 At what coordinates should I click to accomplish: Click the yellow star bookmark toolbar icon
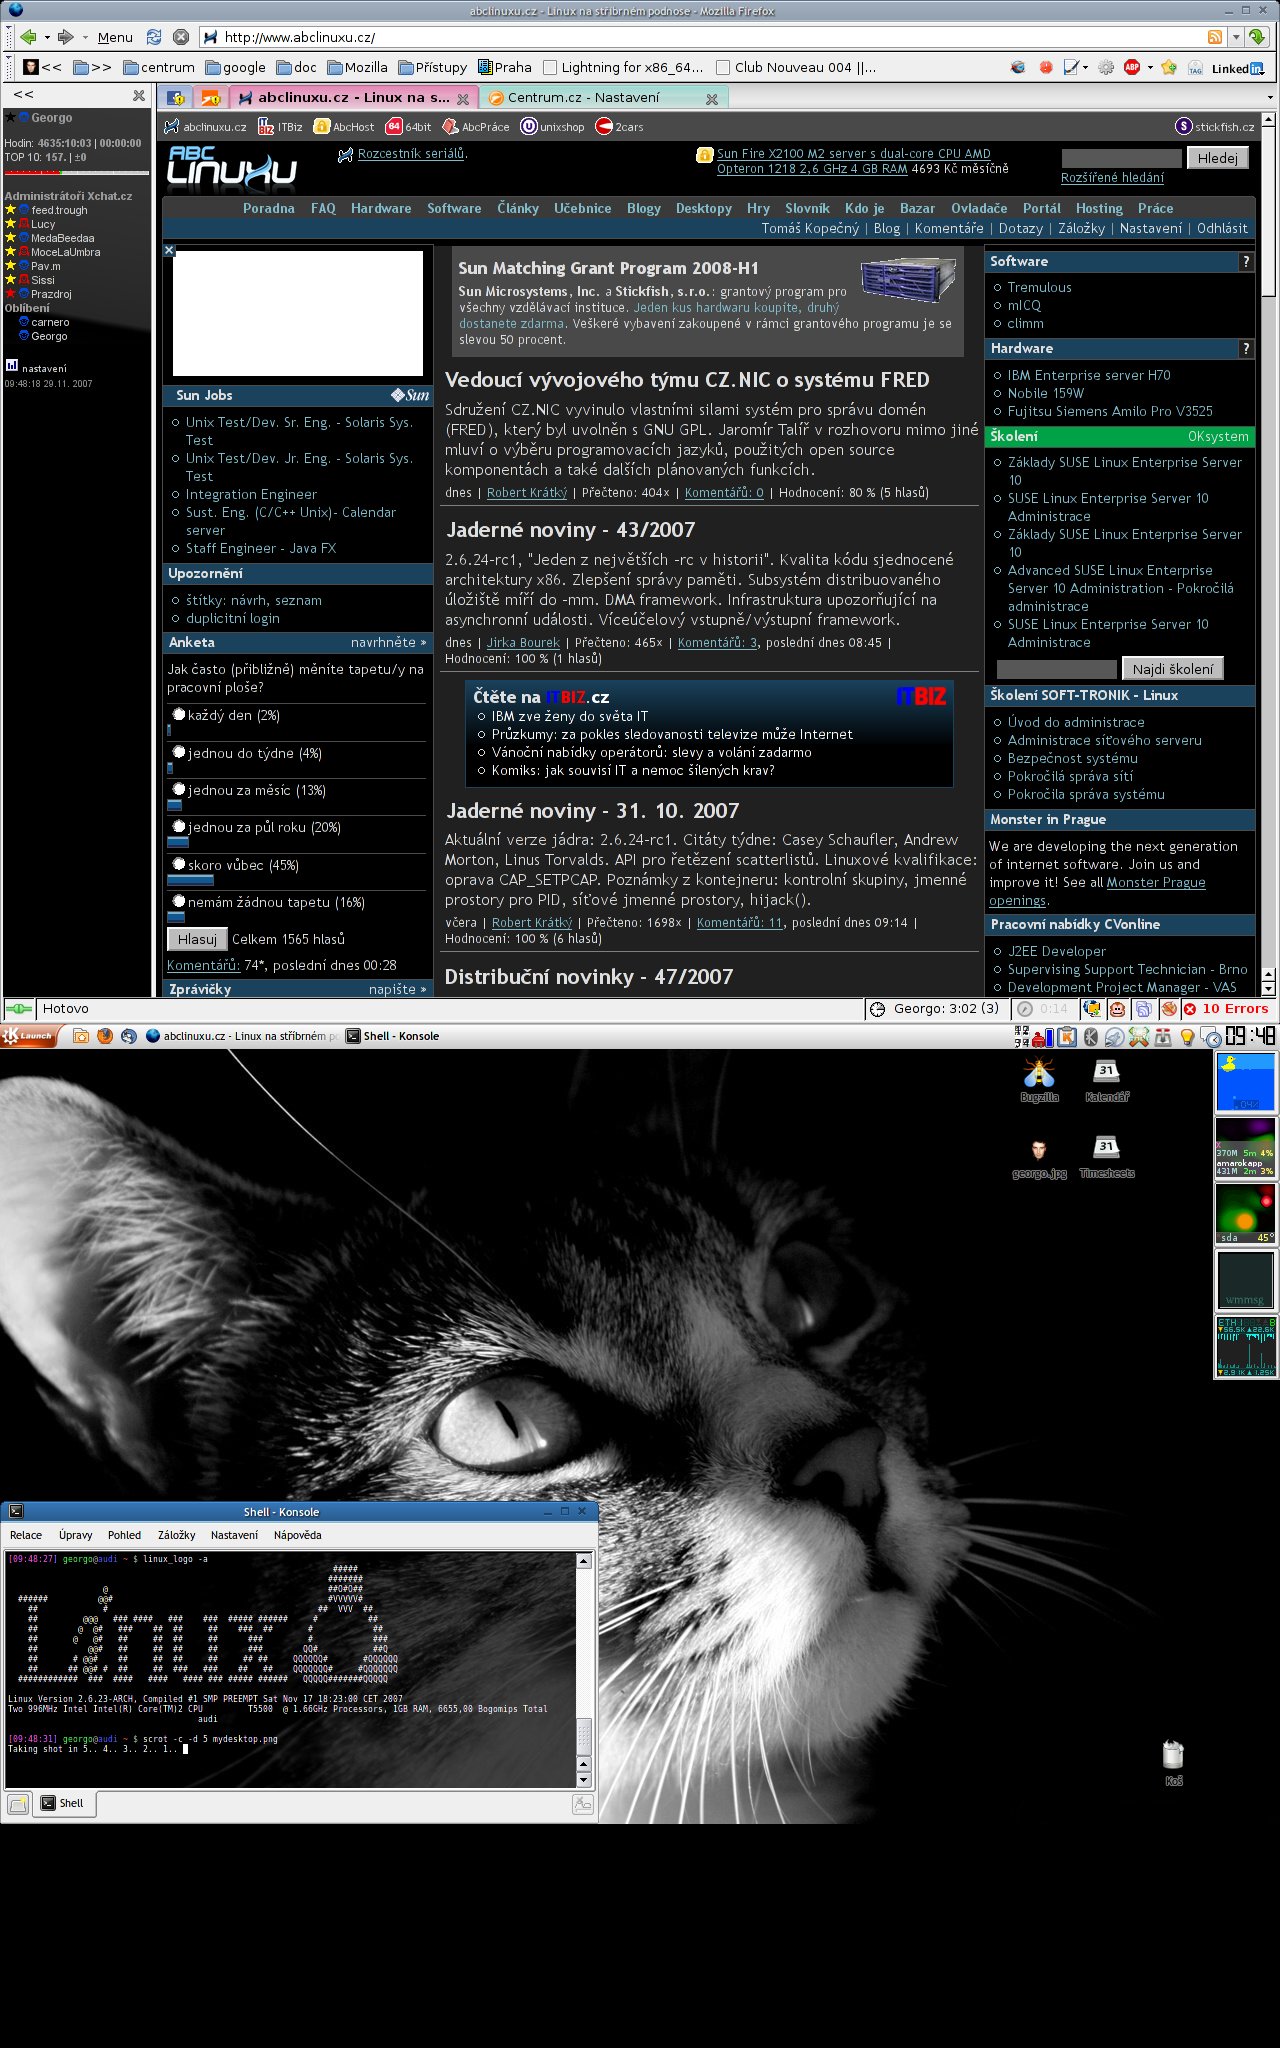click(1168, 67)
